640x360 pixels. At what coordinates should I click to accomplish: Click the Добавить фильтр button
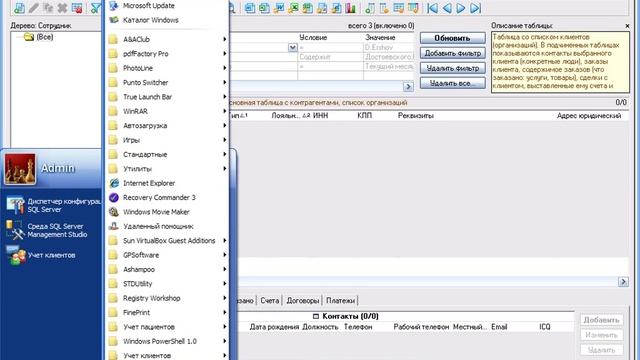(x=452, y=53)
